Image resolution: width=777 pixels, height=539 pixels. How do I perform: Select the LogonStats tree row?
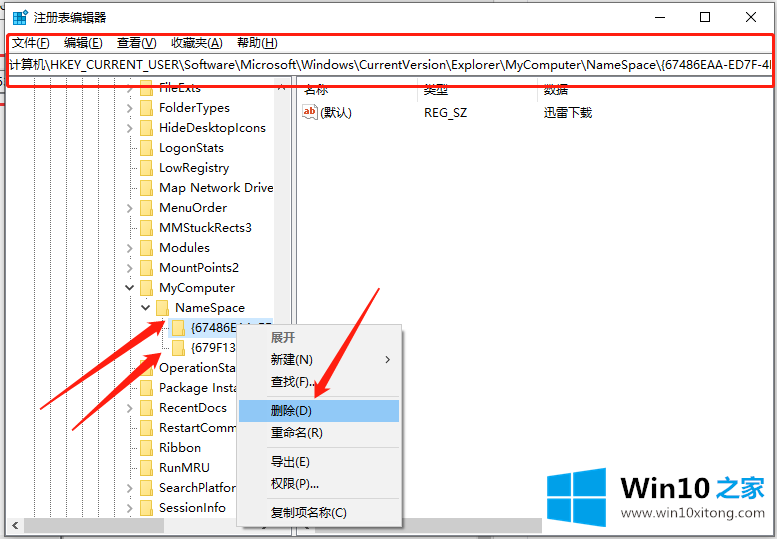(191, 148)
